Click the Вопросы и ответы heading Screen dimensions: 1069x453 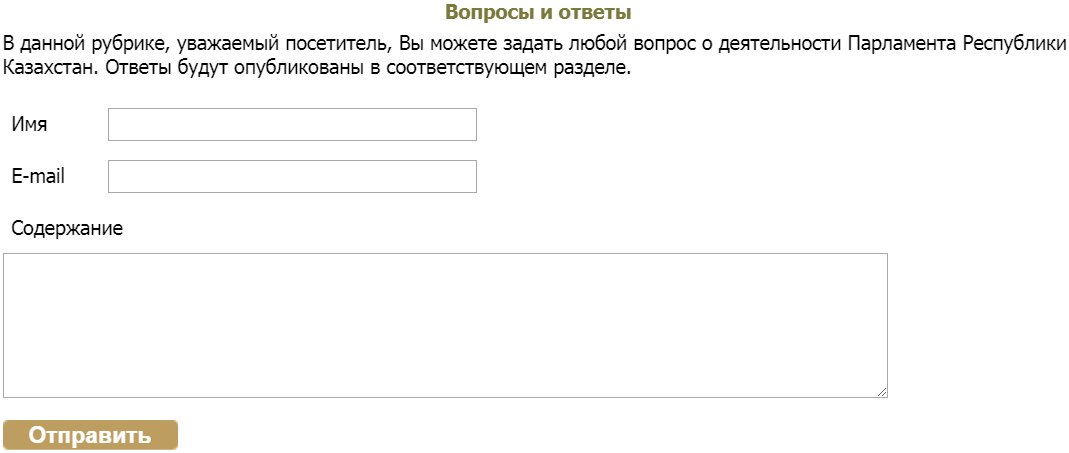(x=538, y=13)
